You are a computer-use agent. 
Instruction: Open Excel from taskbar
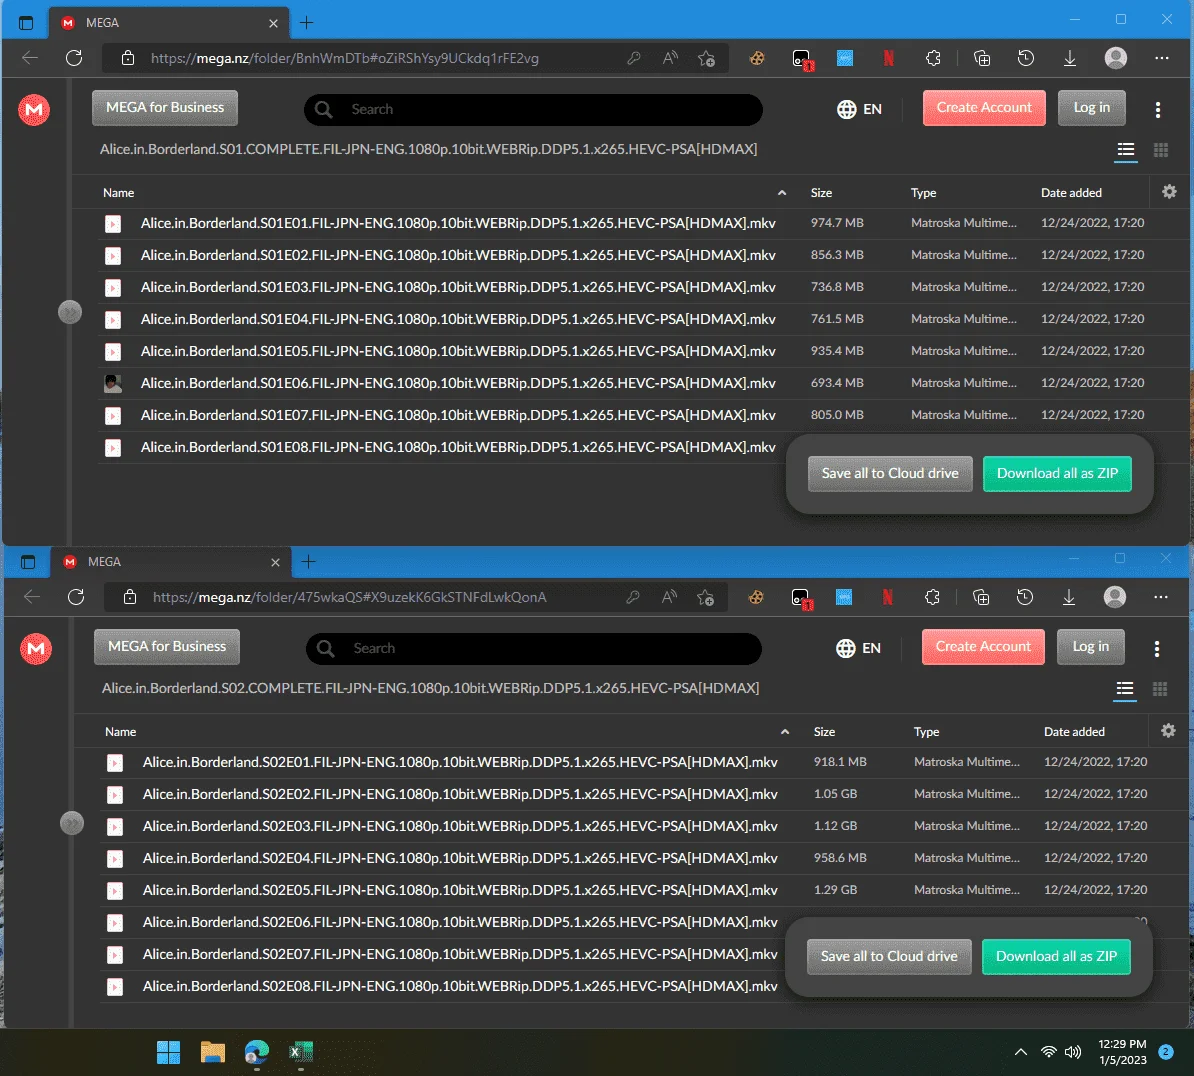pyautogui.click(x=301, y=1052)
